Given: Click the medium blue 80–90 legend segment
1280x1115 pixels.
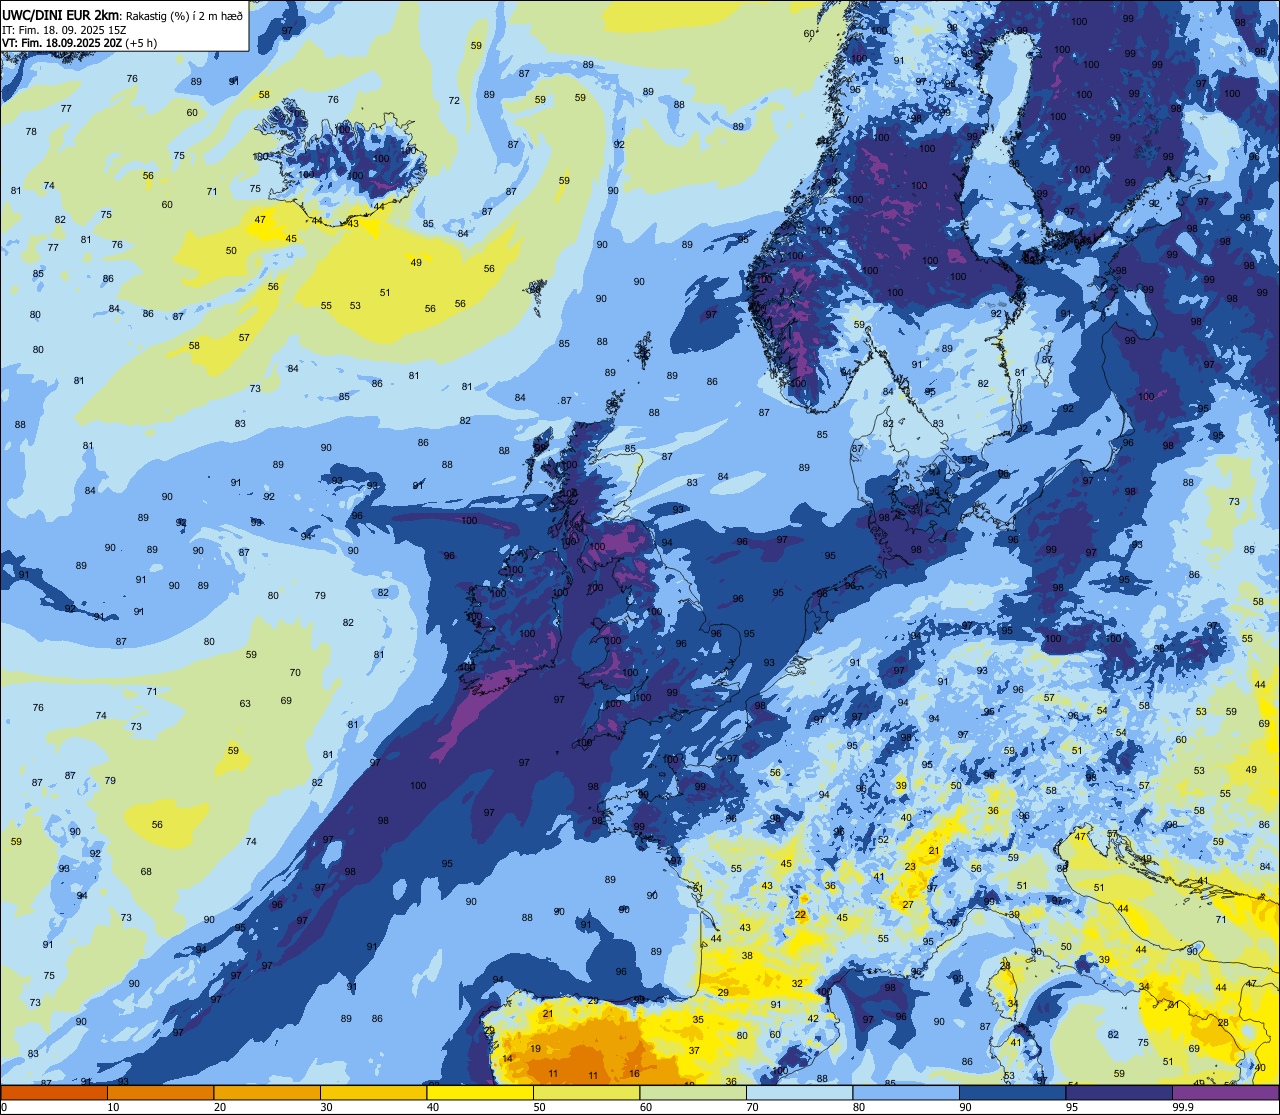Looking at the screenshot, I should click(905, 1092).
